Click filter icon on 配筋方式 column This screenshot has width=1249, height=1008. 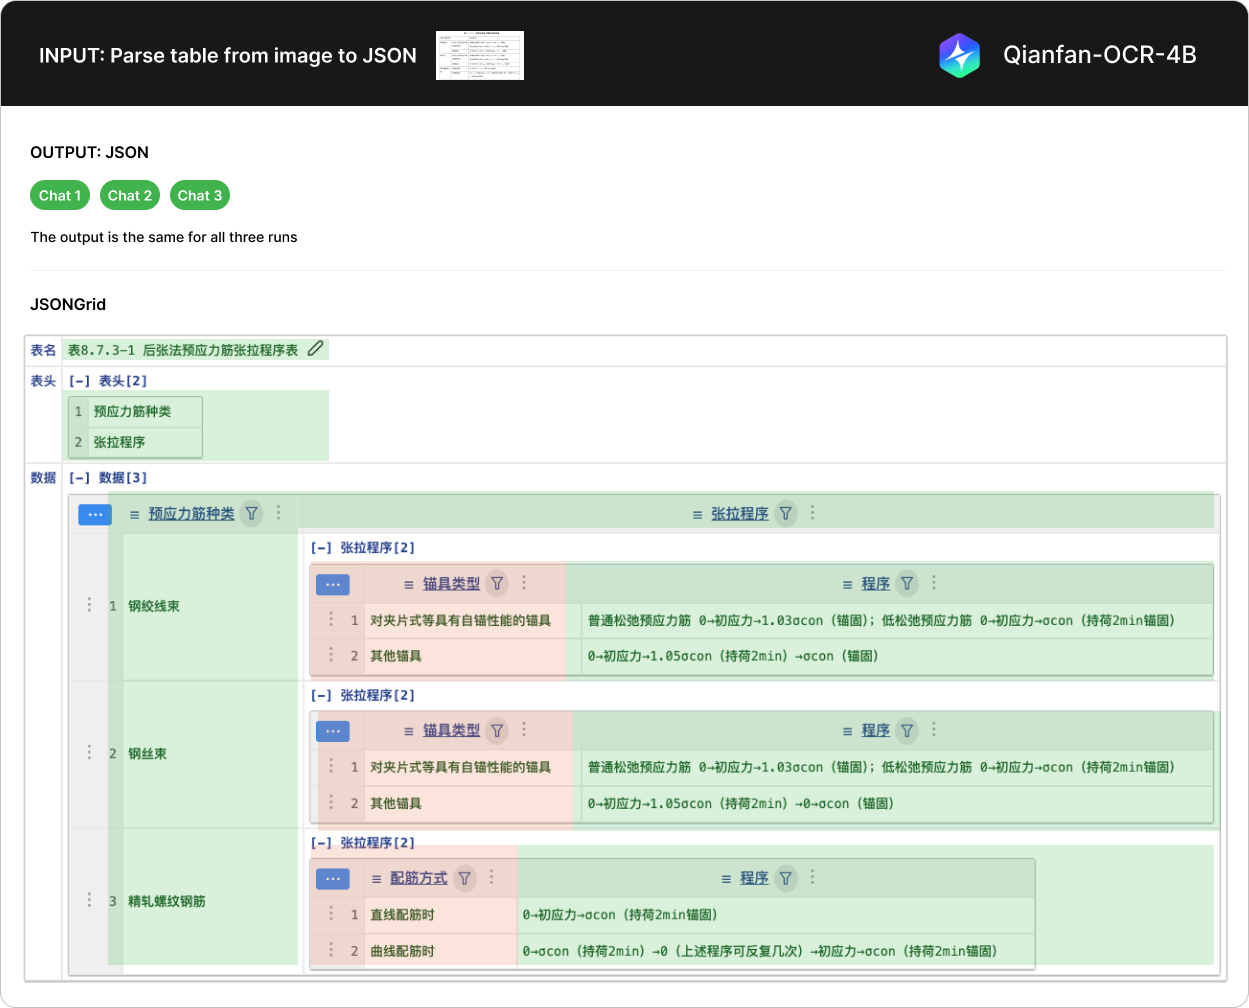click(465, 878)
